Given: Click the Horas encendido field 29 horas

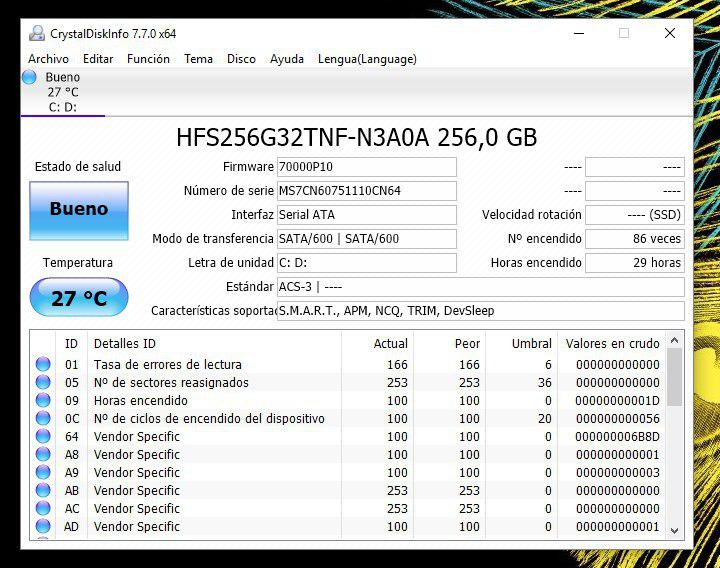Looking at the screenshot, I should 635,262.
